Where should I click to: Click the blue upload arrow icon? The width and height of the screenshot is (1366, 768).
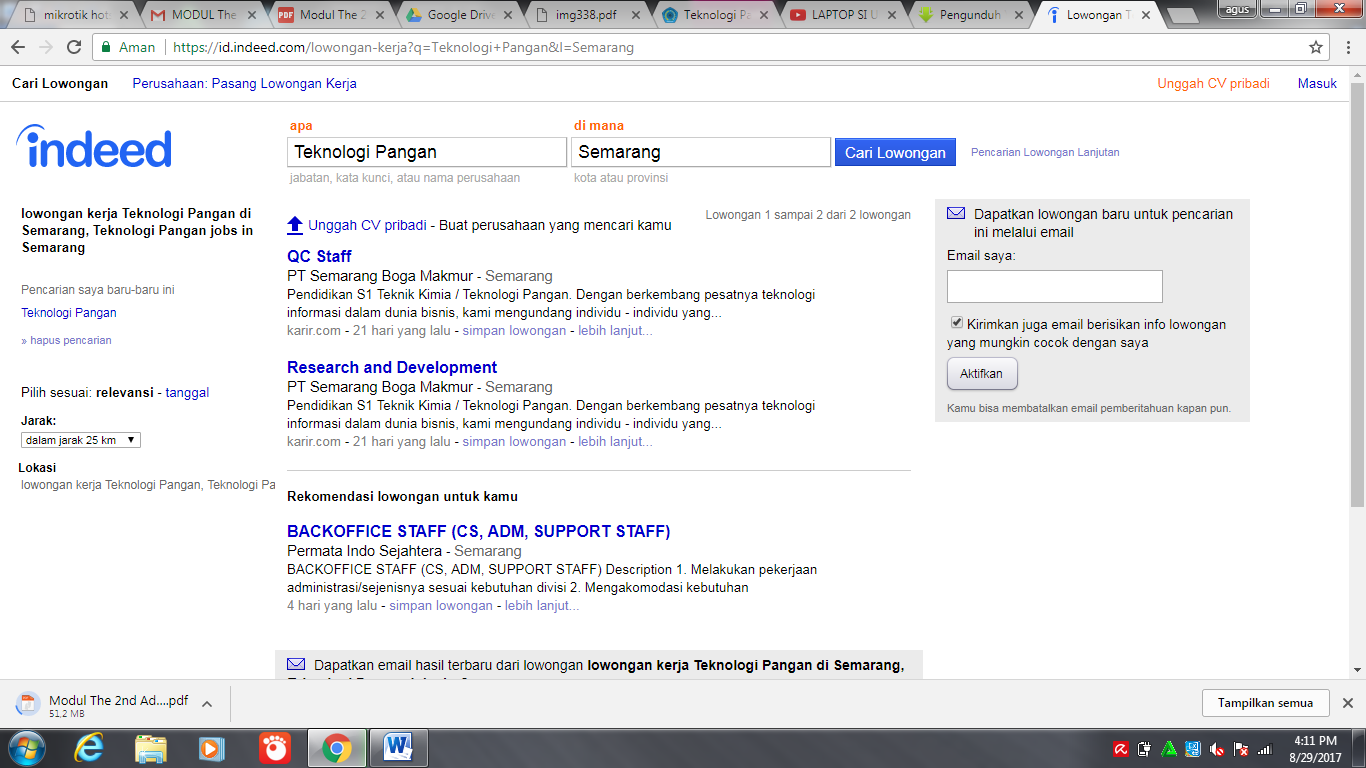point(295,225)
